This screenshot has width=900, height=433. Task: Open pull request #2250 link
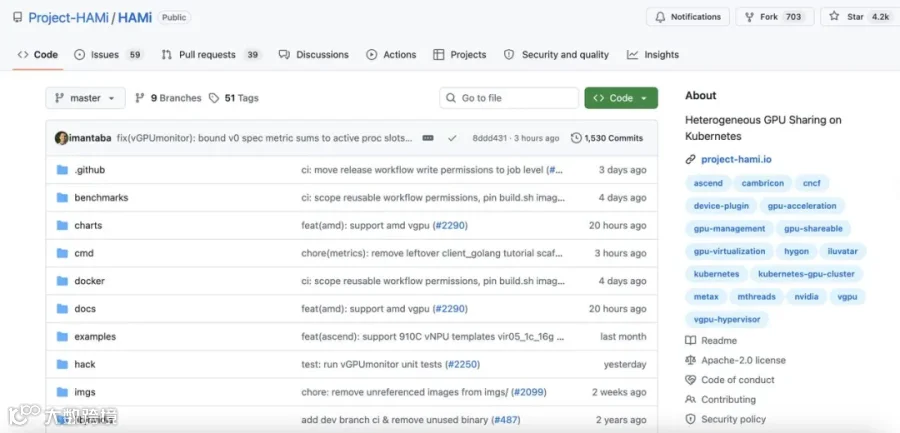click(x=462, y=365)
